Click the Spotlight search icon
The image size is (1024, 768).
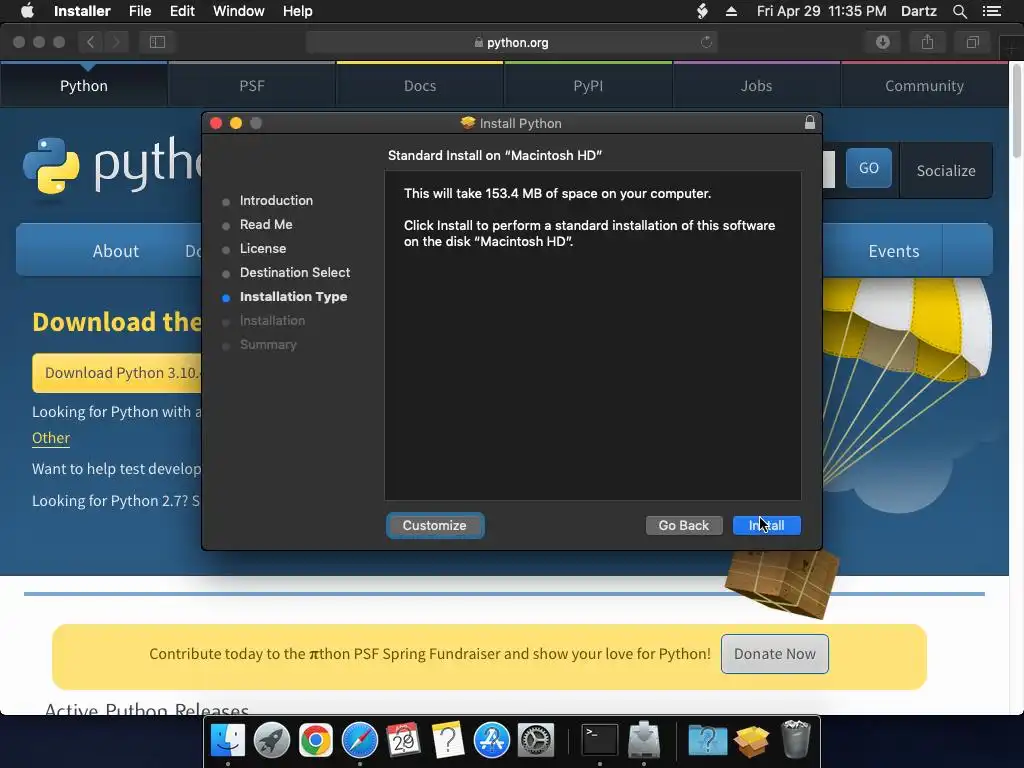(x=960, y=11)
